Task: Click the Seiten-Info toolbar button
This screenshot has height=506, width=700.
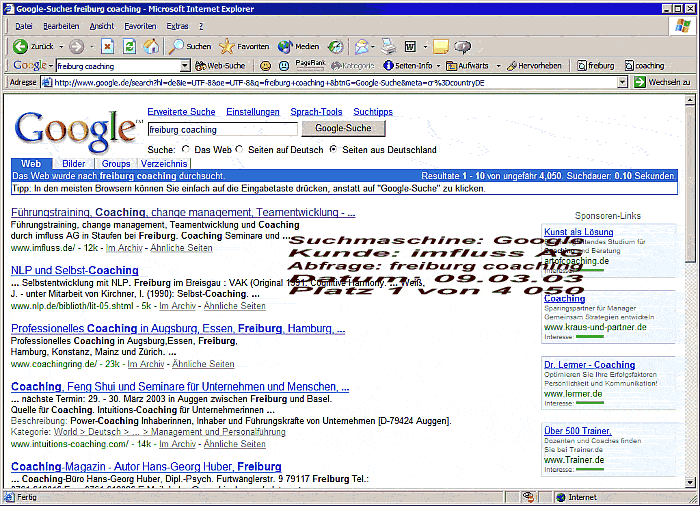Action: (408, 66)
